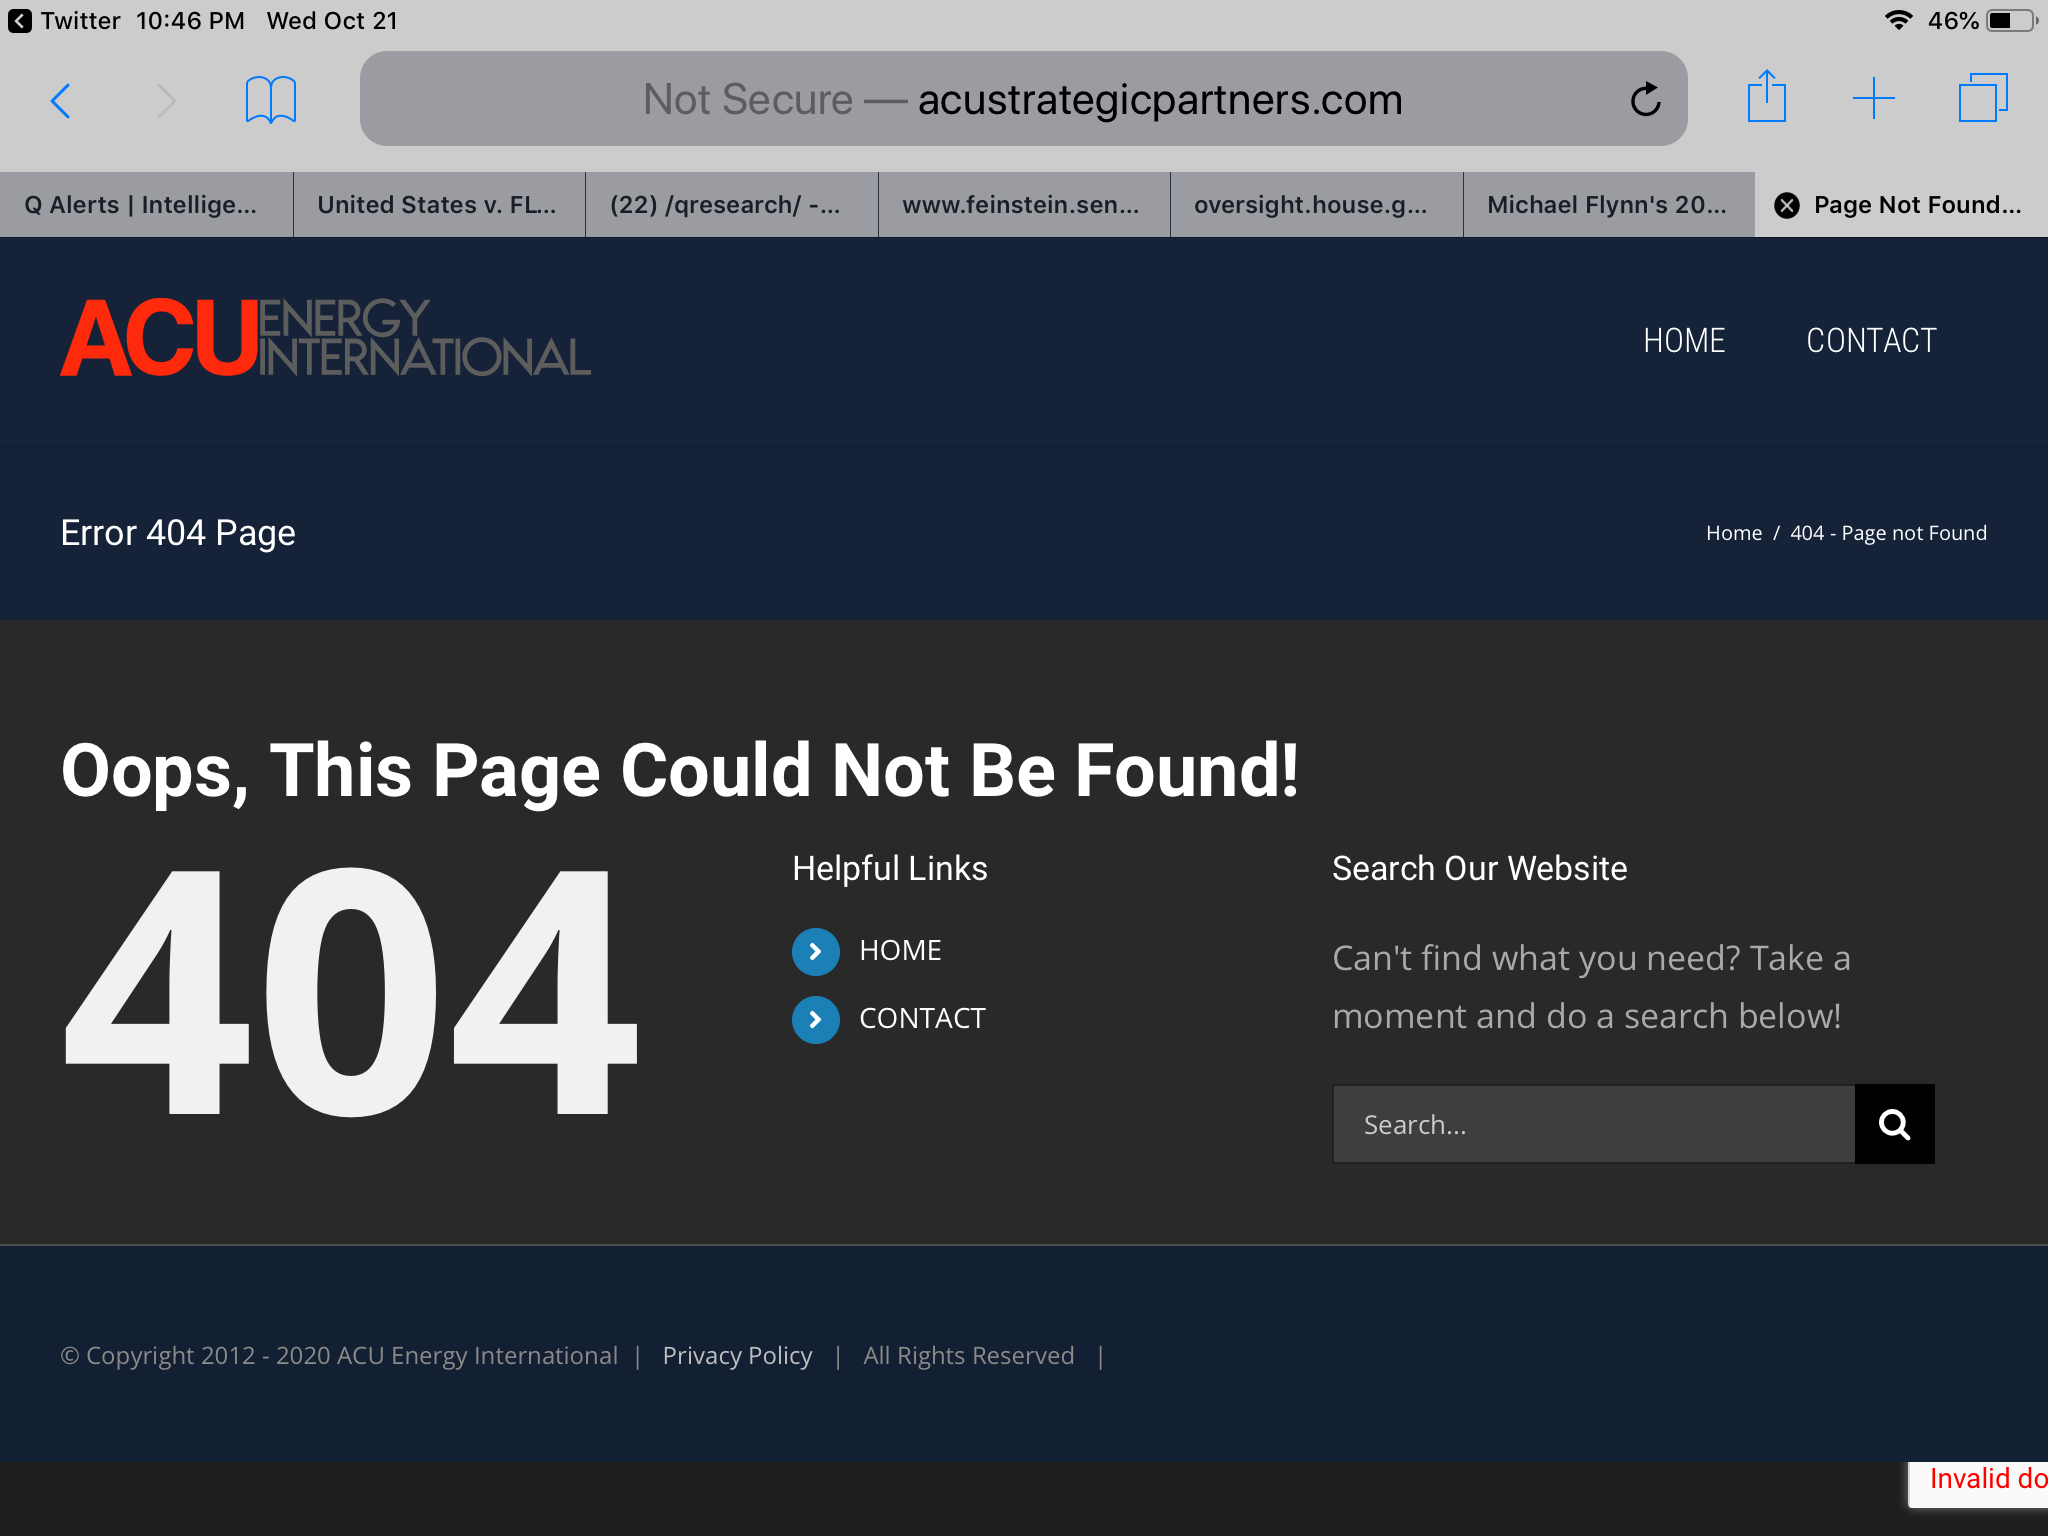Click the magnifier search button
Image resolution: width=2048 pixels, height=1536 pixels.
[1895, 1124]
